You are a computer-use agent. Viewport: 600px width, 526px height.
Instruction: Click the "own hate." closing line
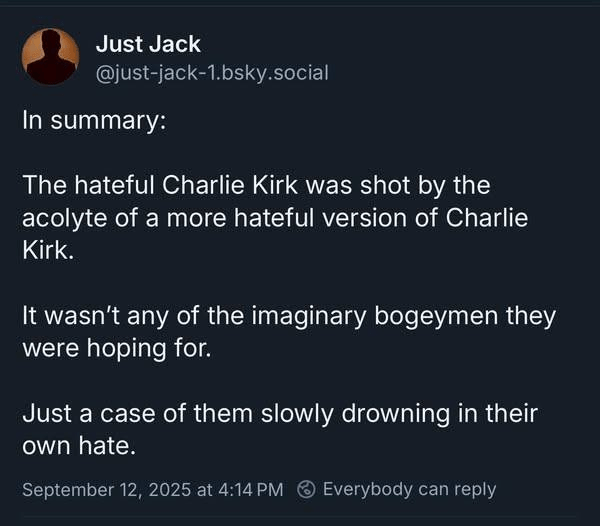point(78,446)
